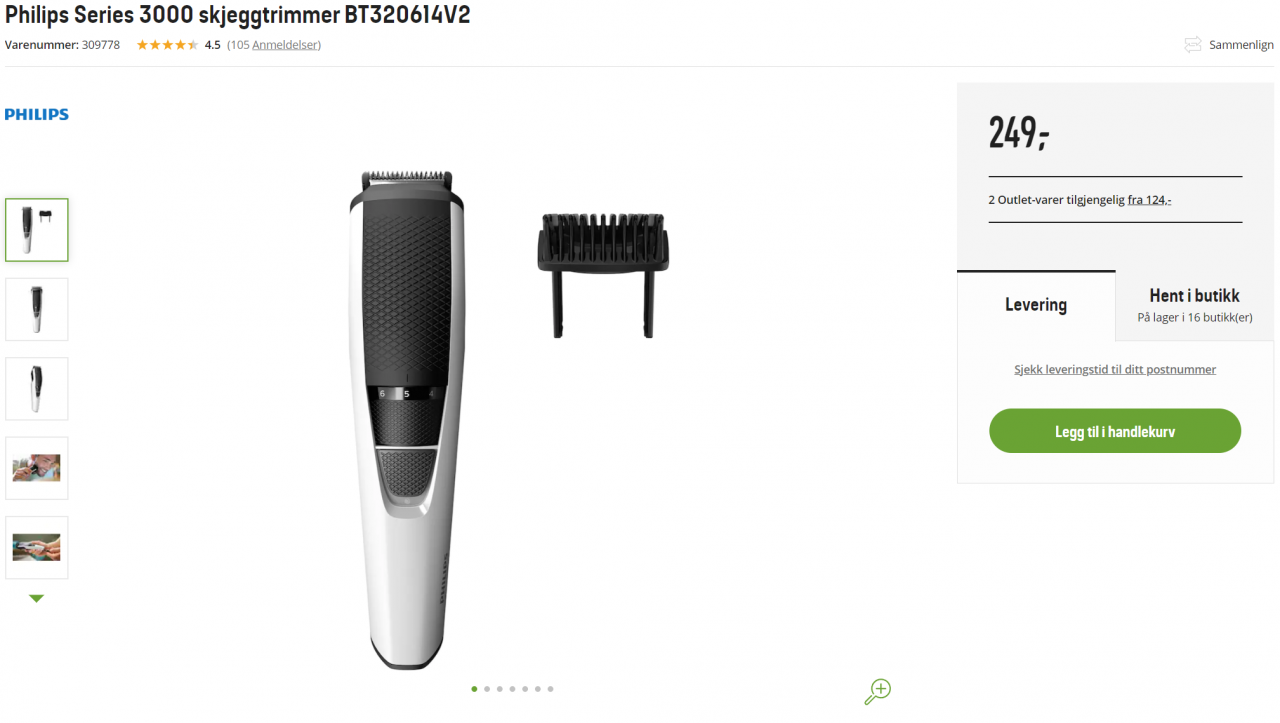Select the first trimmer-with-comb thumbnail
The image size is (1280, 723).
click(37, 230)
